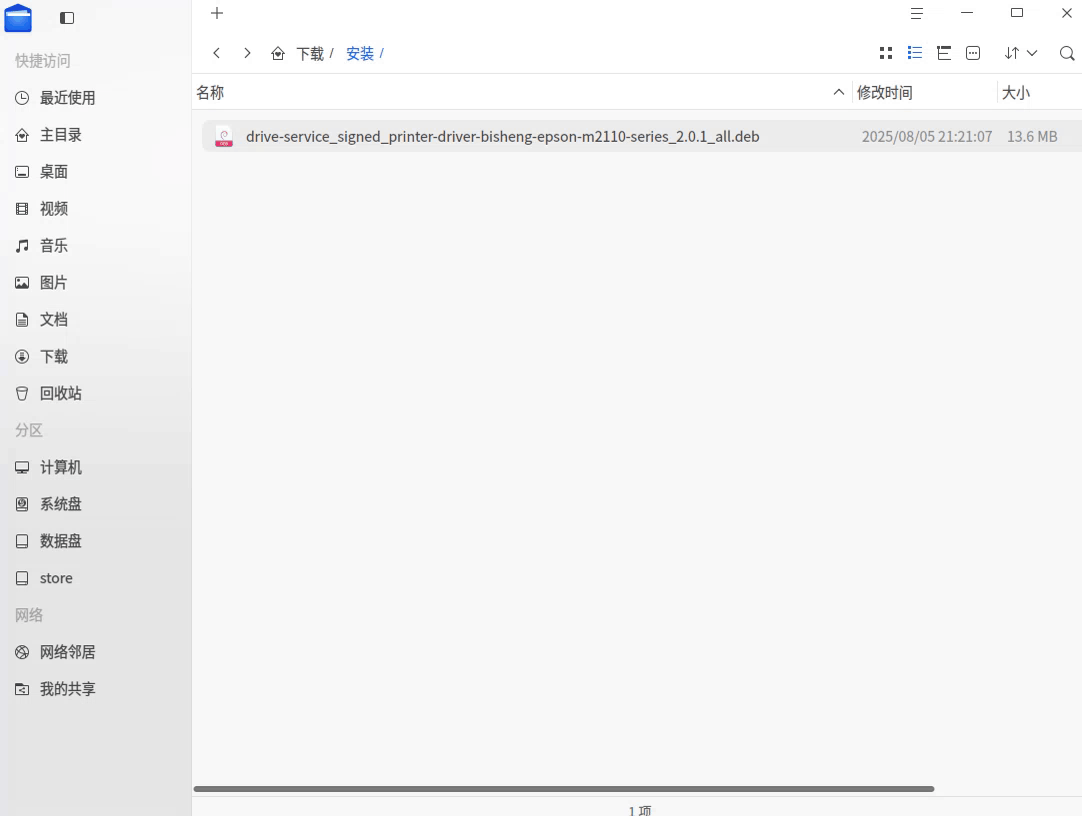The height and width of the screenshot is (816, 1082).
Task: Click the home icon in path bar
Action: tap(278, 53)
